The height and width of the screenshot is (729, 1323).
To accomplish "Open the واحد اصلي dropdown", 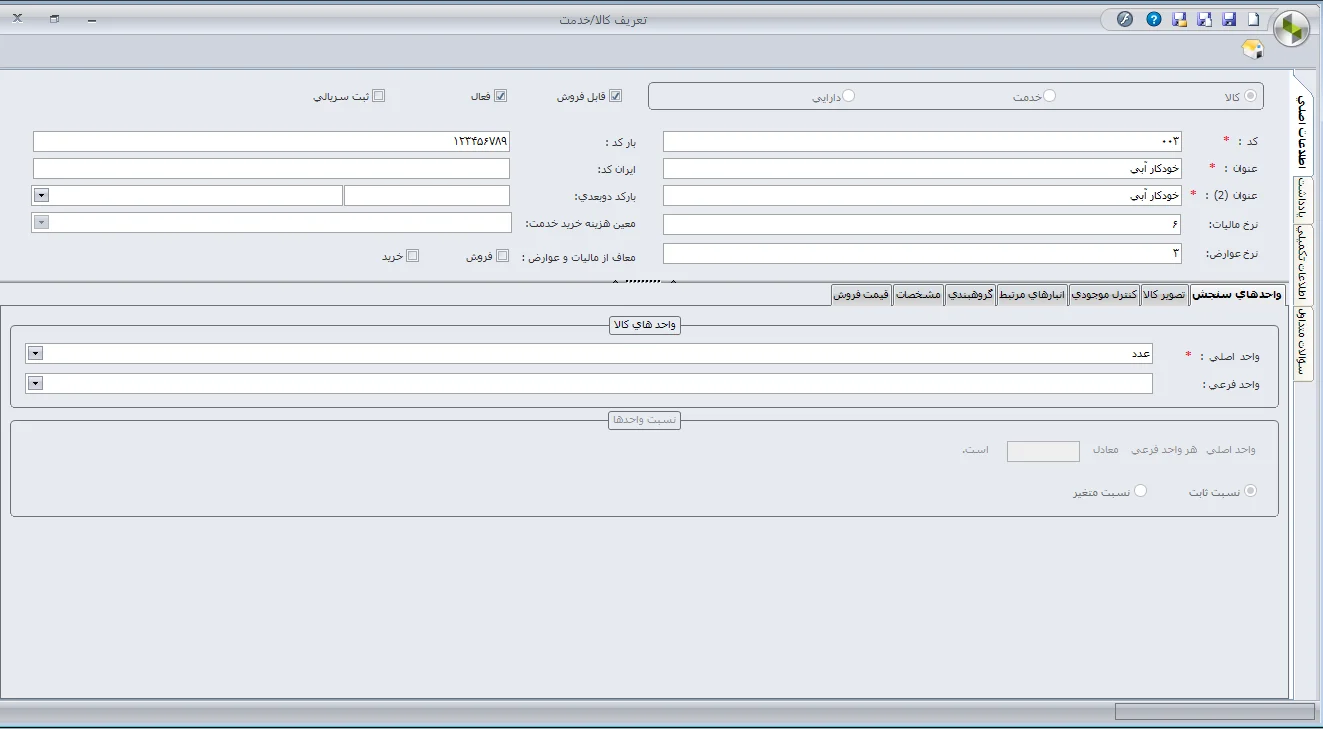I will pyautogui.click(x=35, y=353).
